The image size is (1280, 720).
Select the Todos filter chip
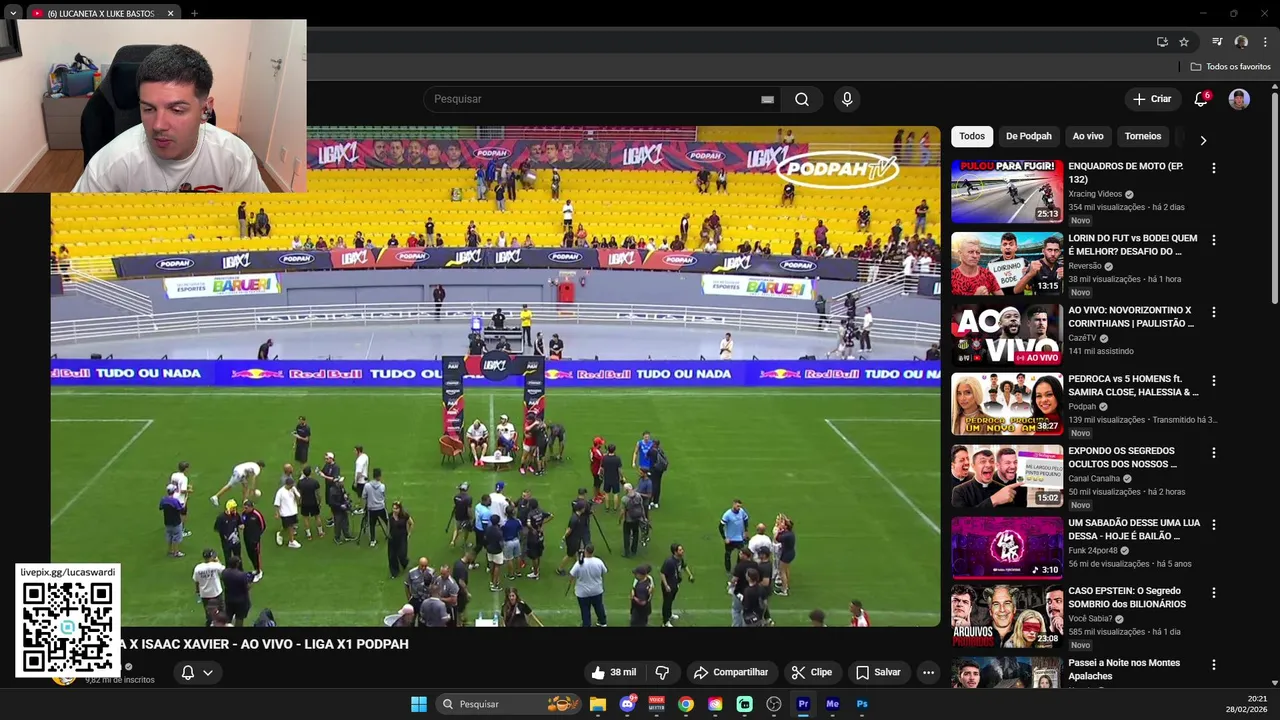click(972, 136)
